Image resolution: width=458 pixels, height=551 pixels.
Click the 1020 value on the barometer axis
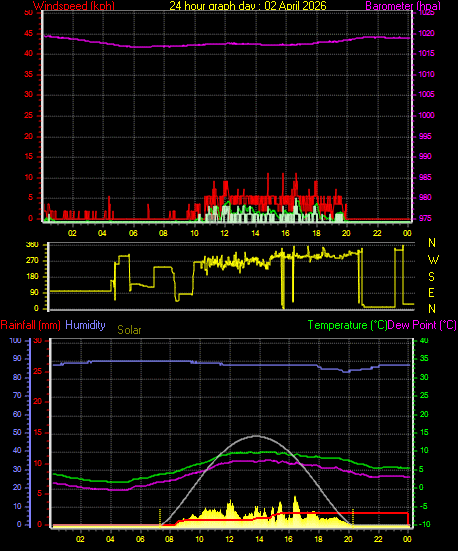(426, 34)
